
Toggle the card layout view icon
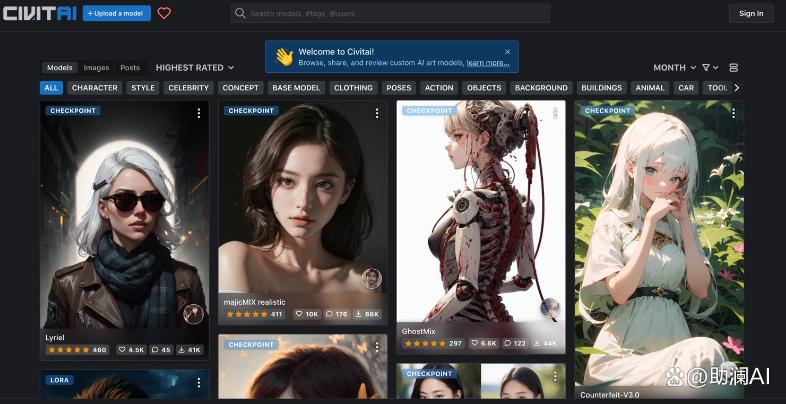point(733,68)
